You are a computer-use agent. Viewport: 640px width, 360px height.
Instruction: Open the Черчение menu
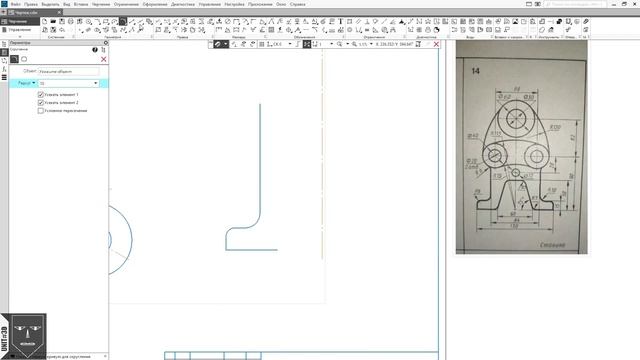pyautogui.click(x=101, y=4)
